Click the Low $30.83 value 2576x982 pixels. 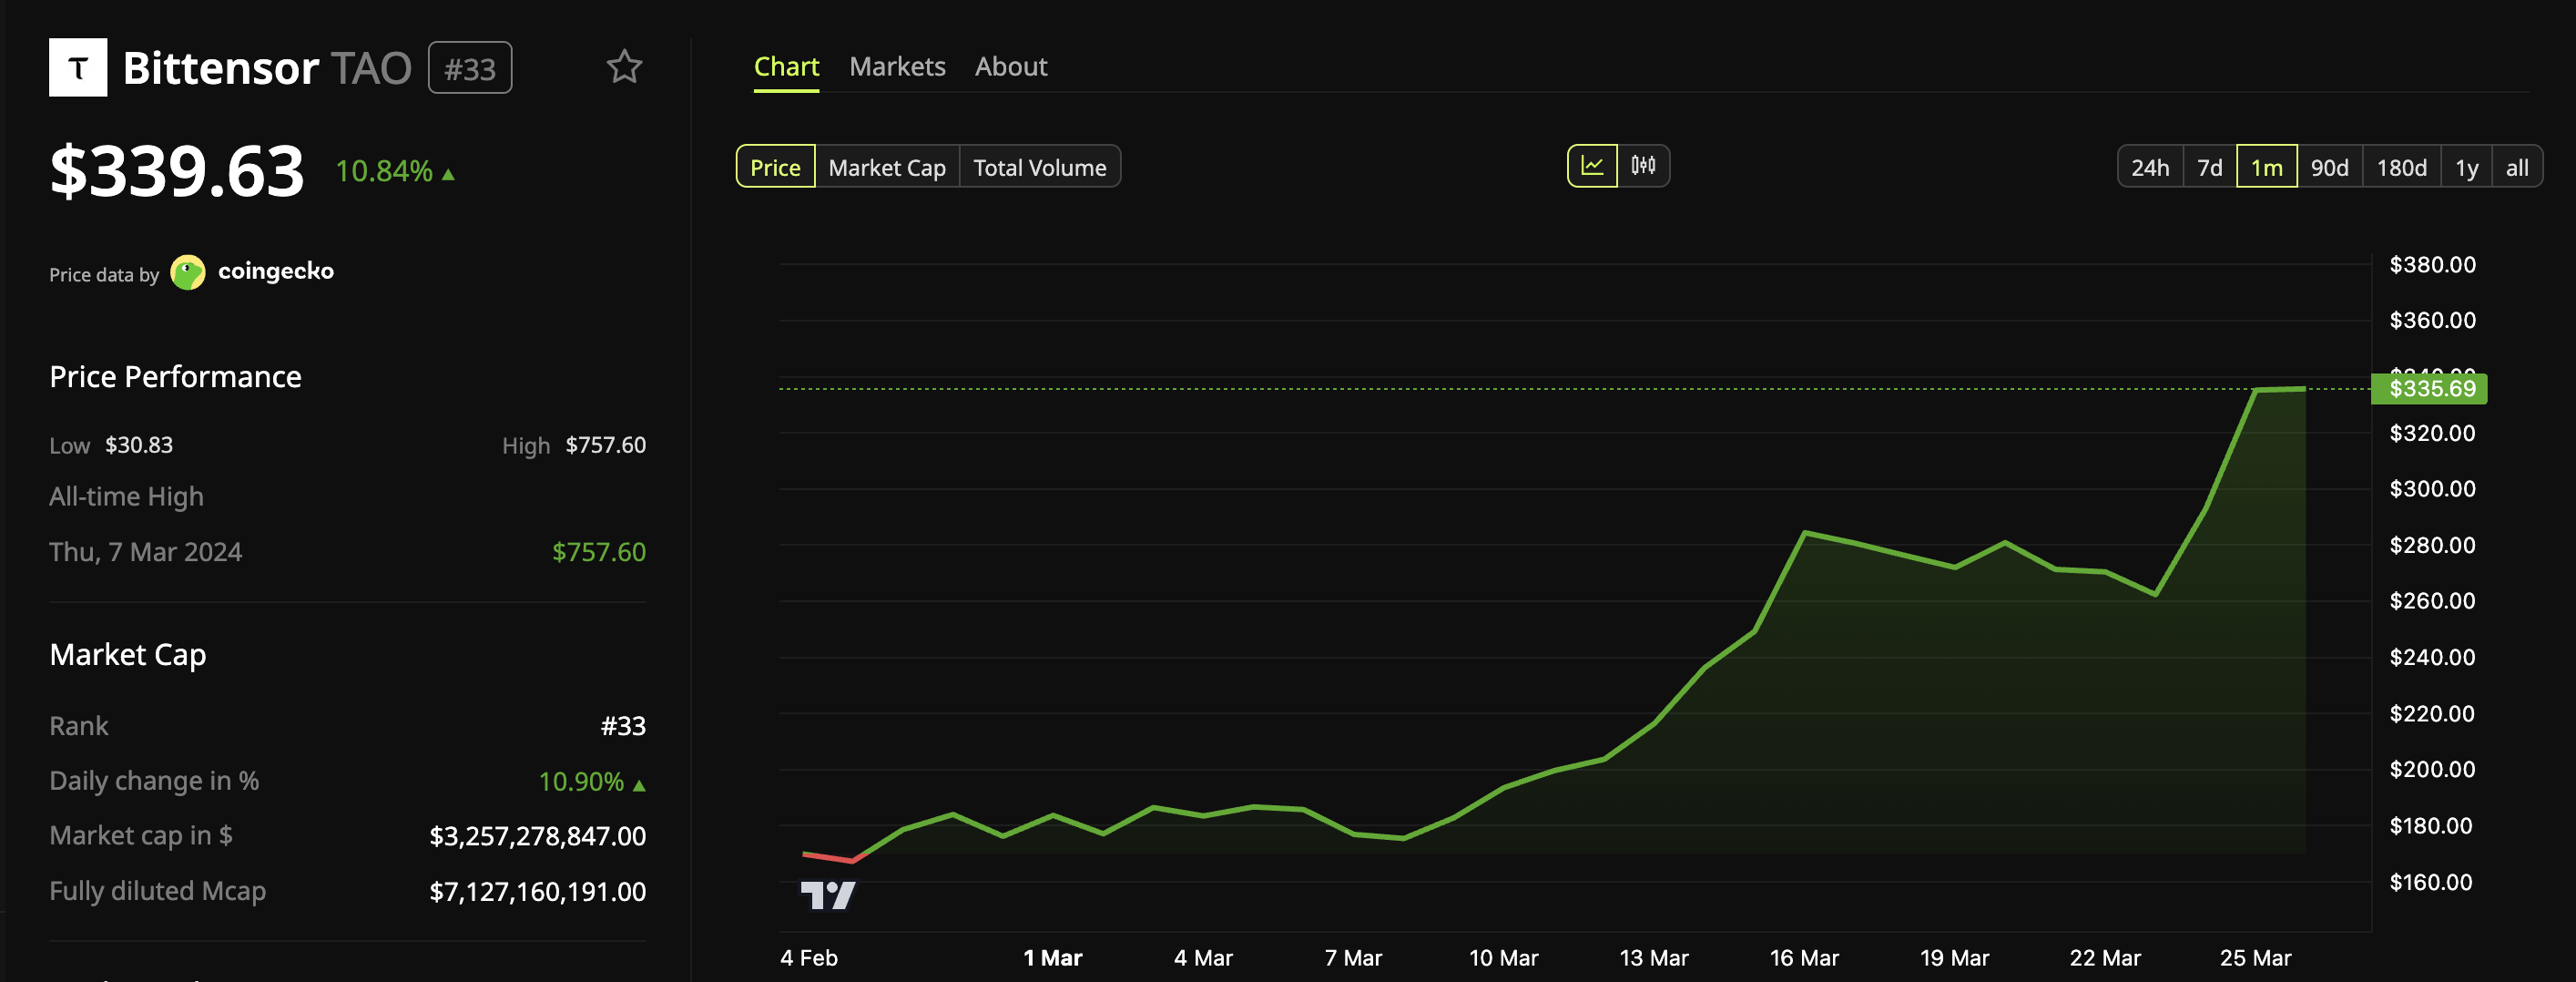coord(139,445)
